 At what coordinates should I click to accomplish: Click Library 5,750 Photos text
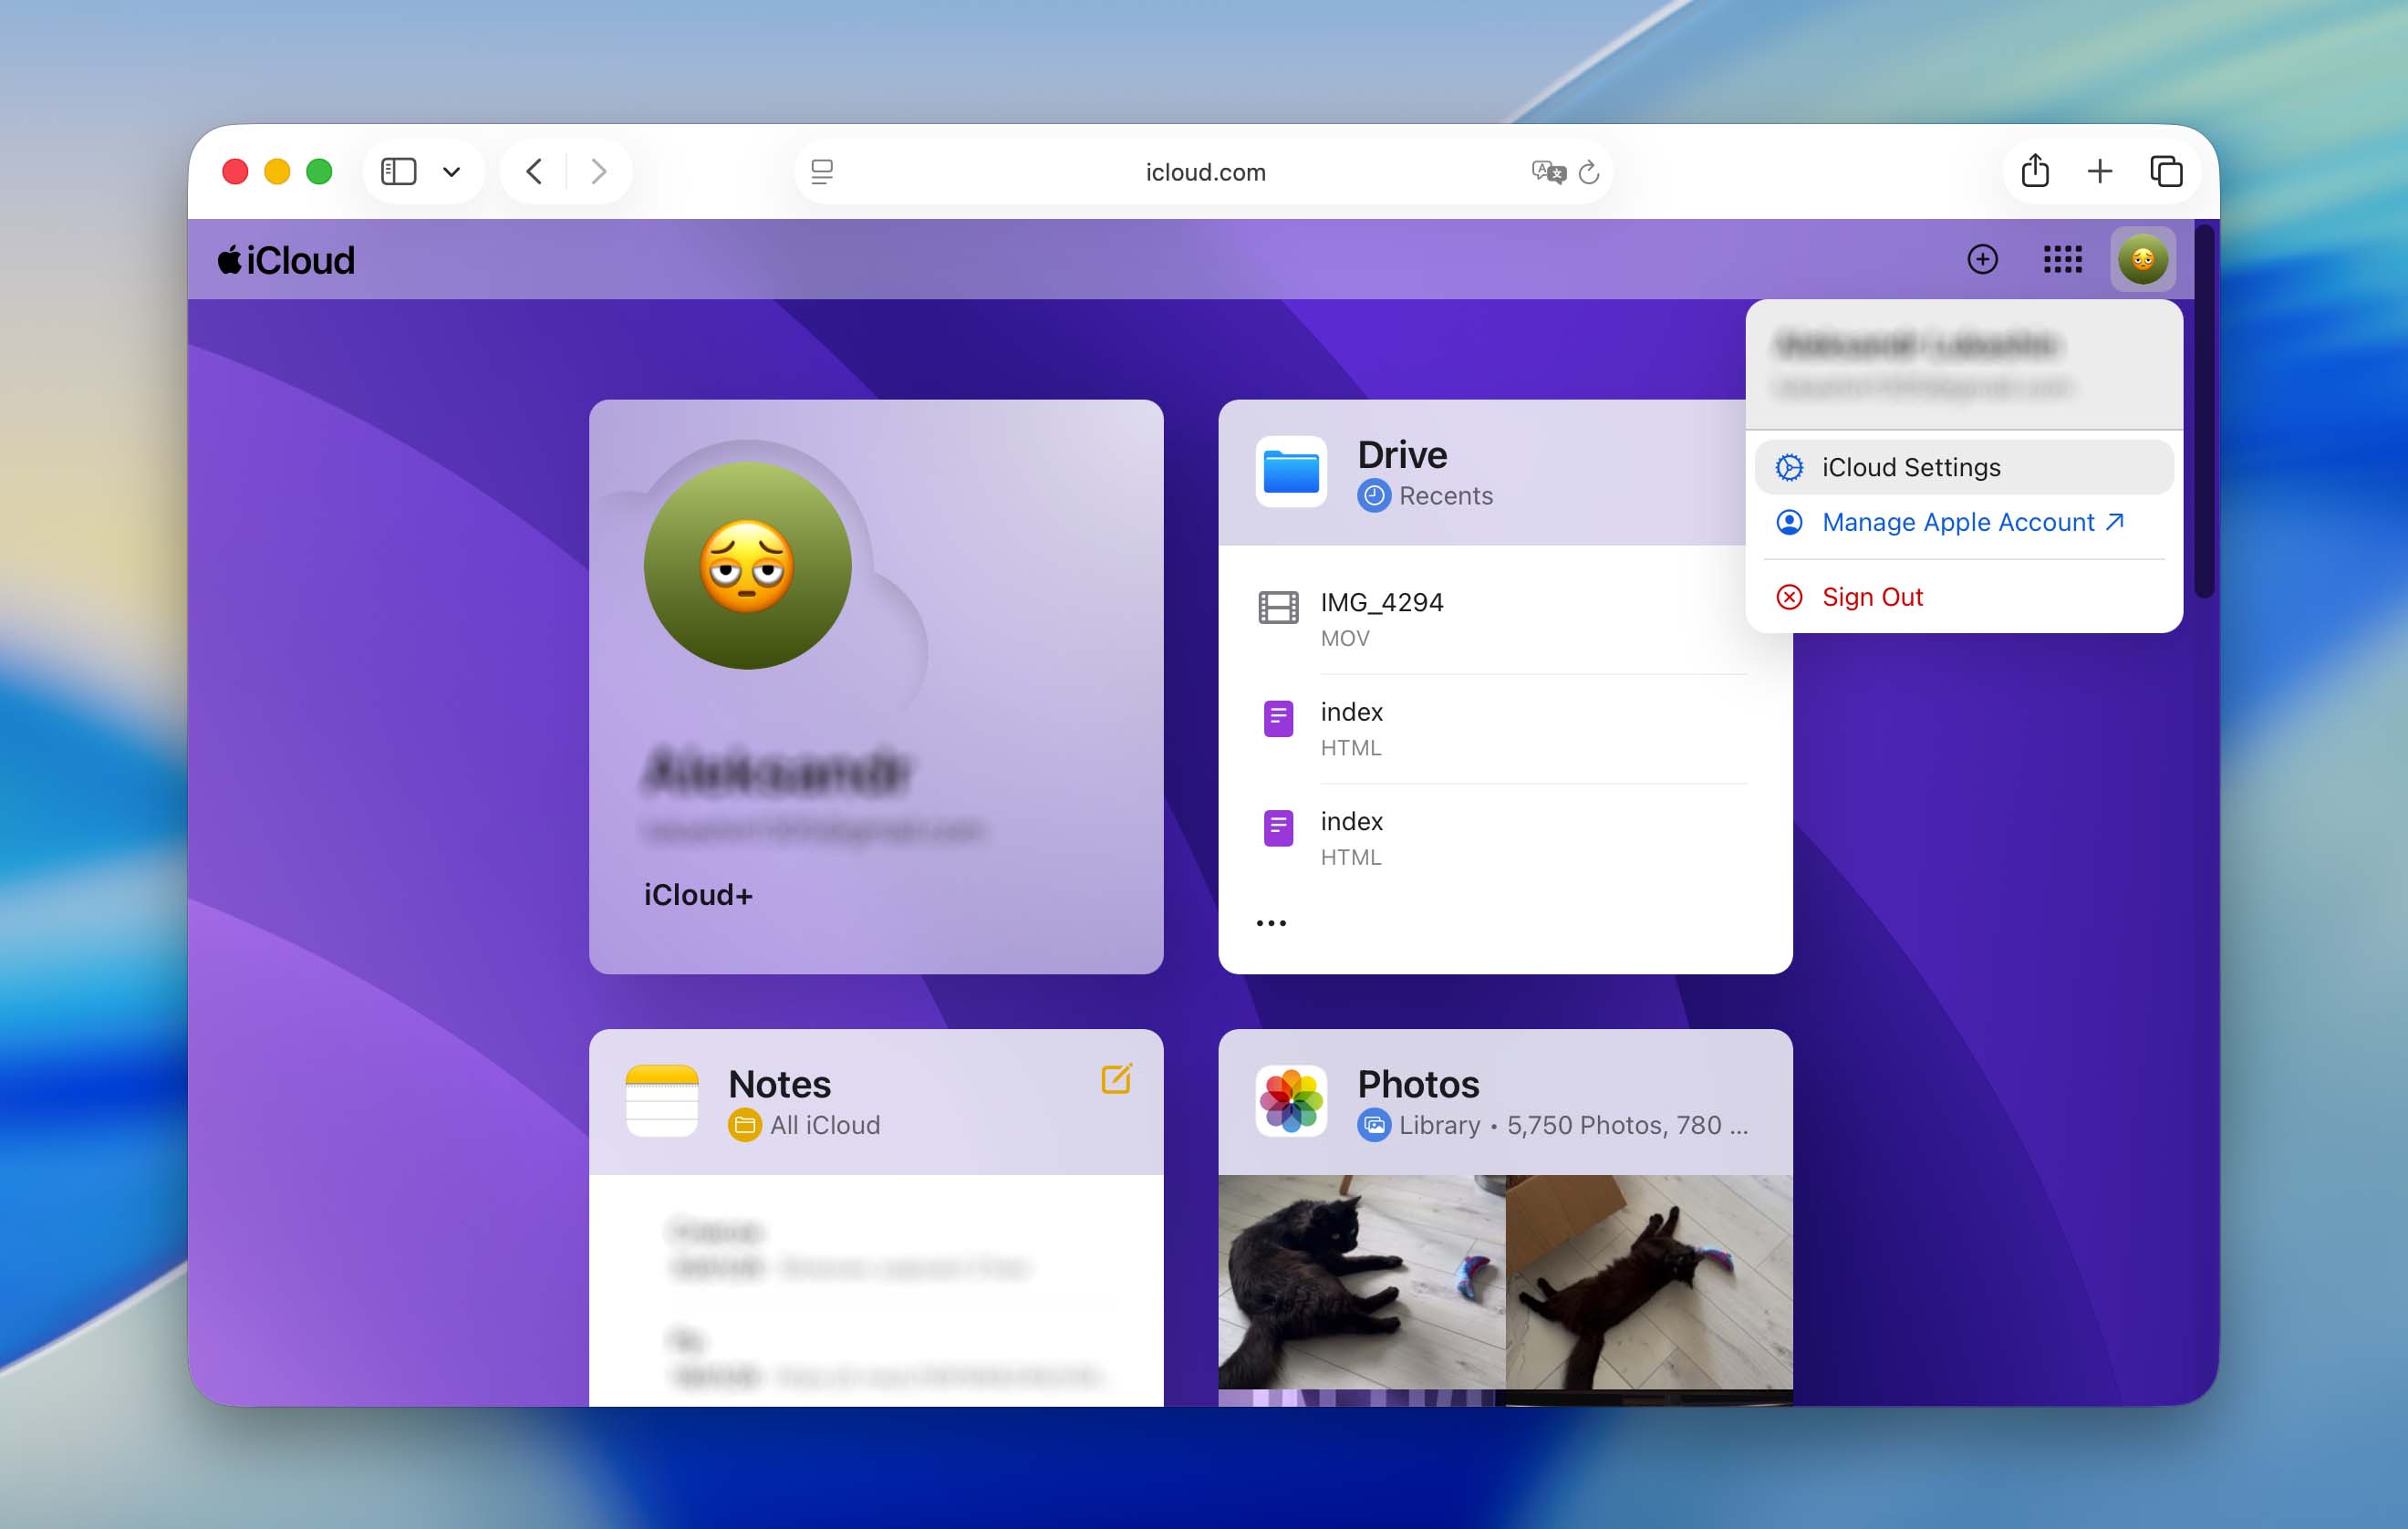pyautogui.click(x=1574, y=1125)
